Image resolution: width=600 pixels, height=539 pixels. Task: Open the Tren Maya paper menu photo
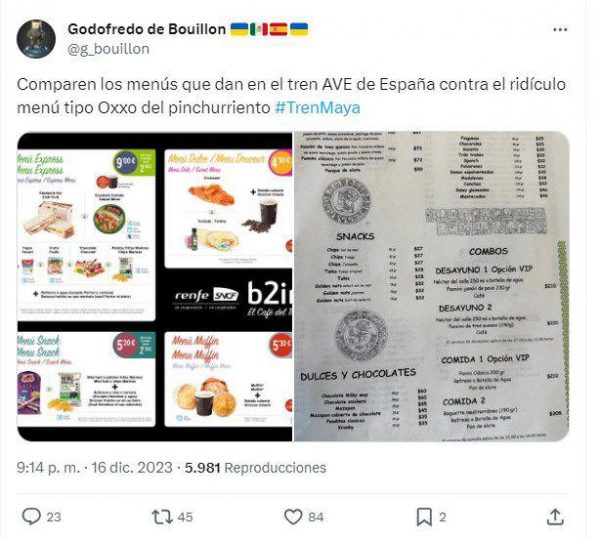click(432, 287)
